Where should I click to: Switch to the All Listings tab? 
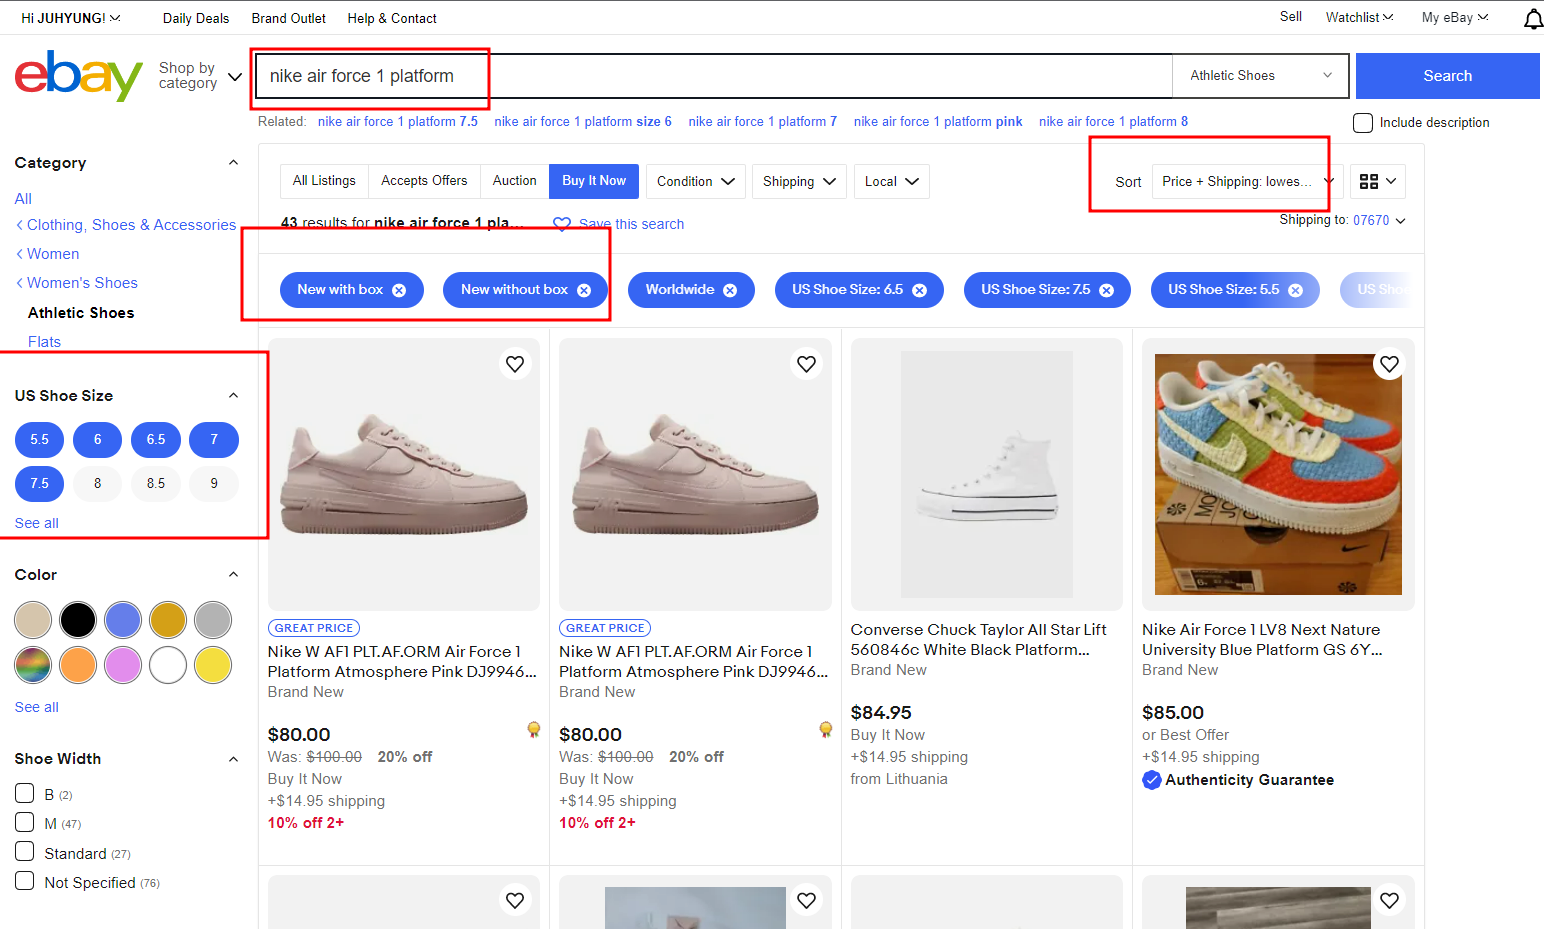point(324,181)
